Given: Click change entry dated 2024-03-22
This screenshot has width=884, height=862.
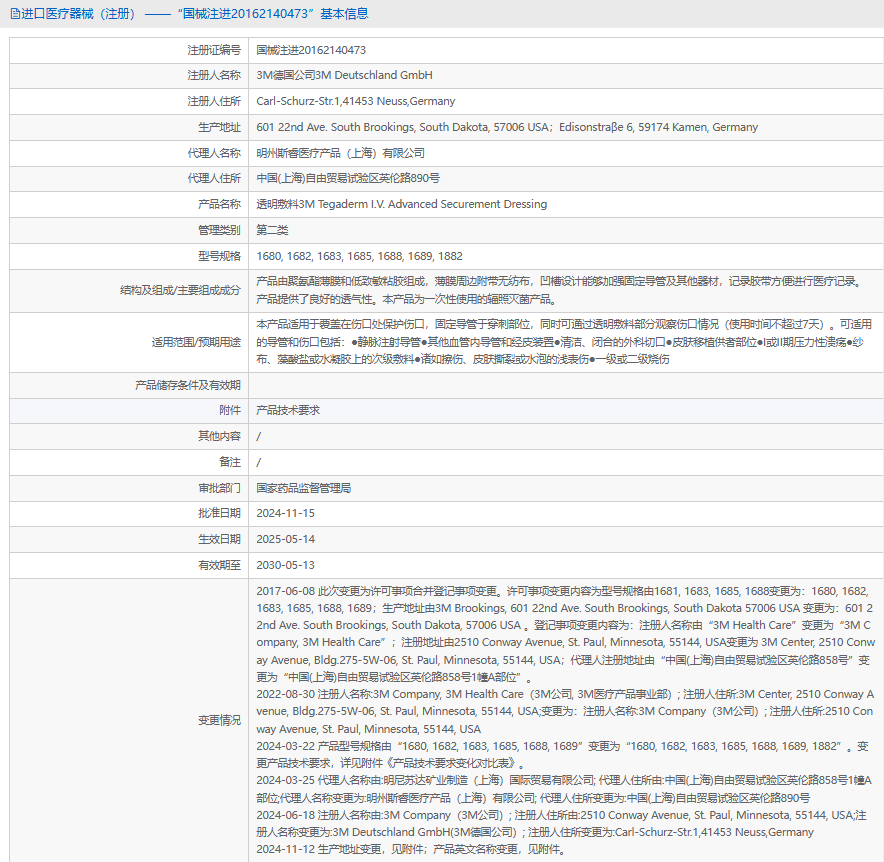Looking at the screenshot, I should point(562,754).
